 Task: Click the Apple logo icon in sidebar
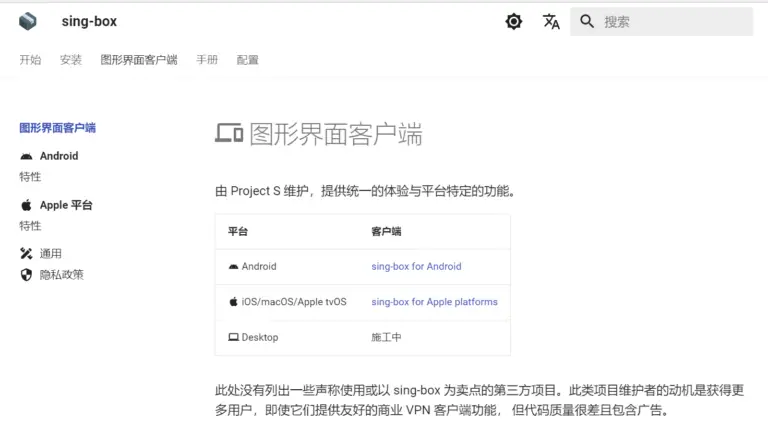click(x=26, y=205)
